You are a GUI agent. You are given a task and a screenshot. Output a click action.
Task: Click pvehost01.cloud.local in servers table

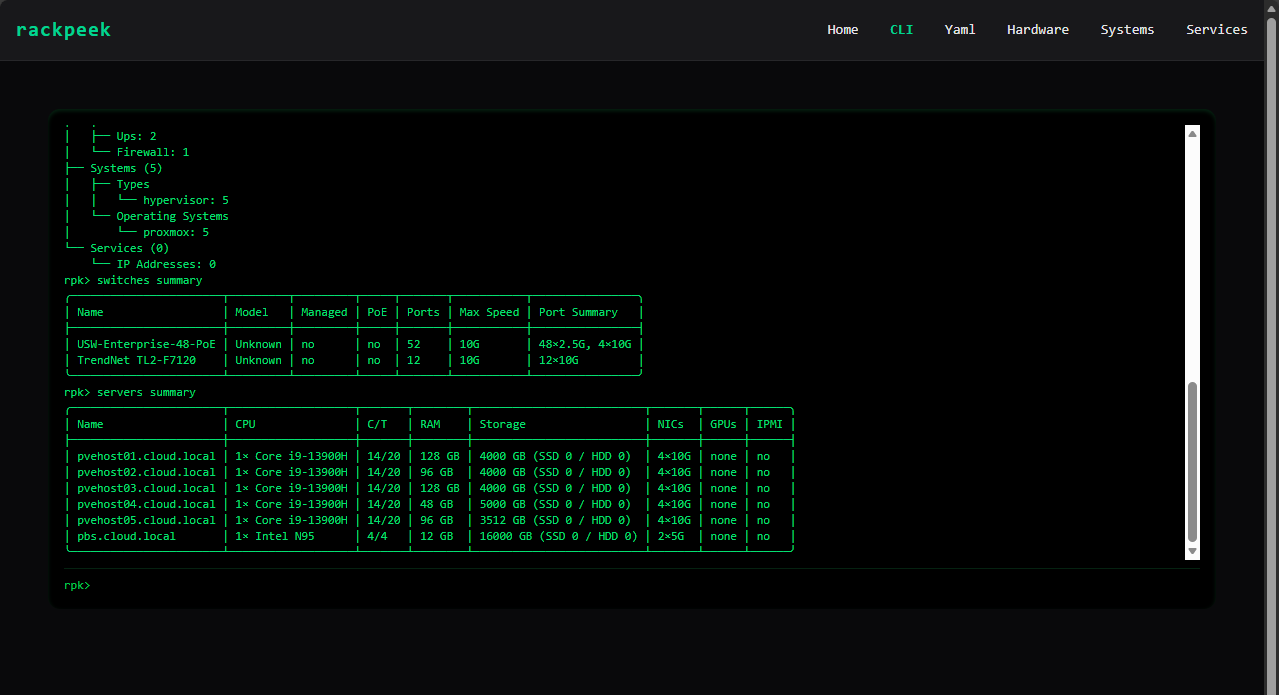pos(146,456)
